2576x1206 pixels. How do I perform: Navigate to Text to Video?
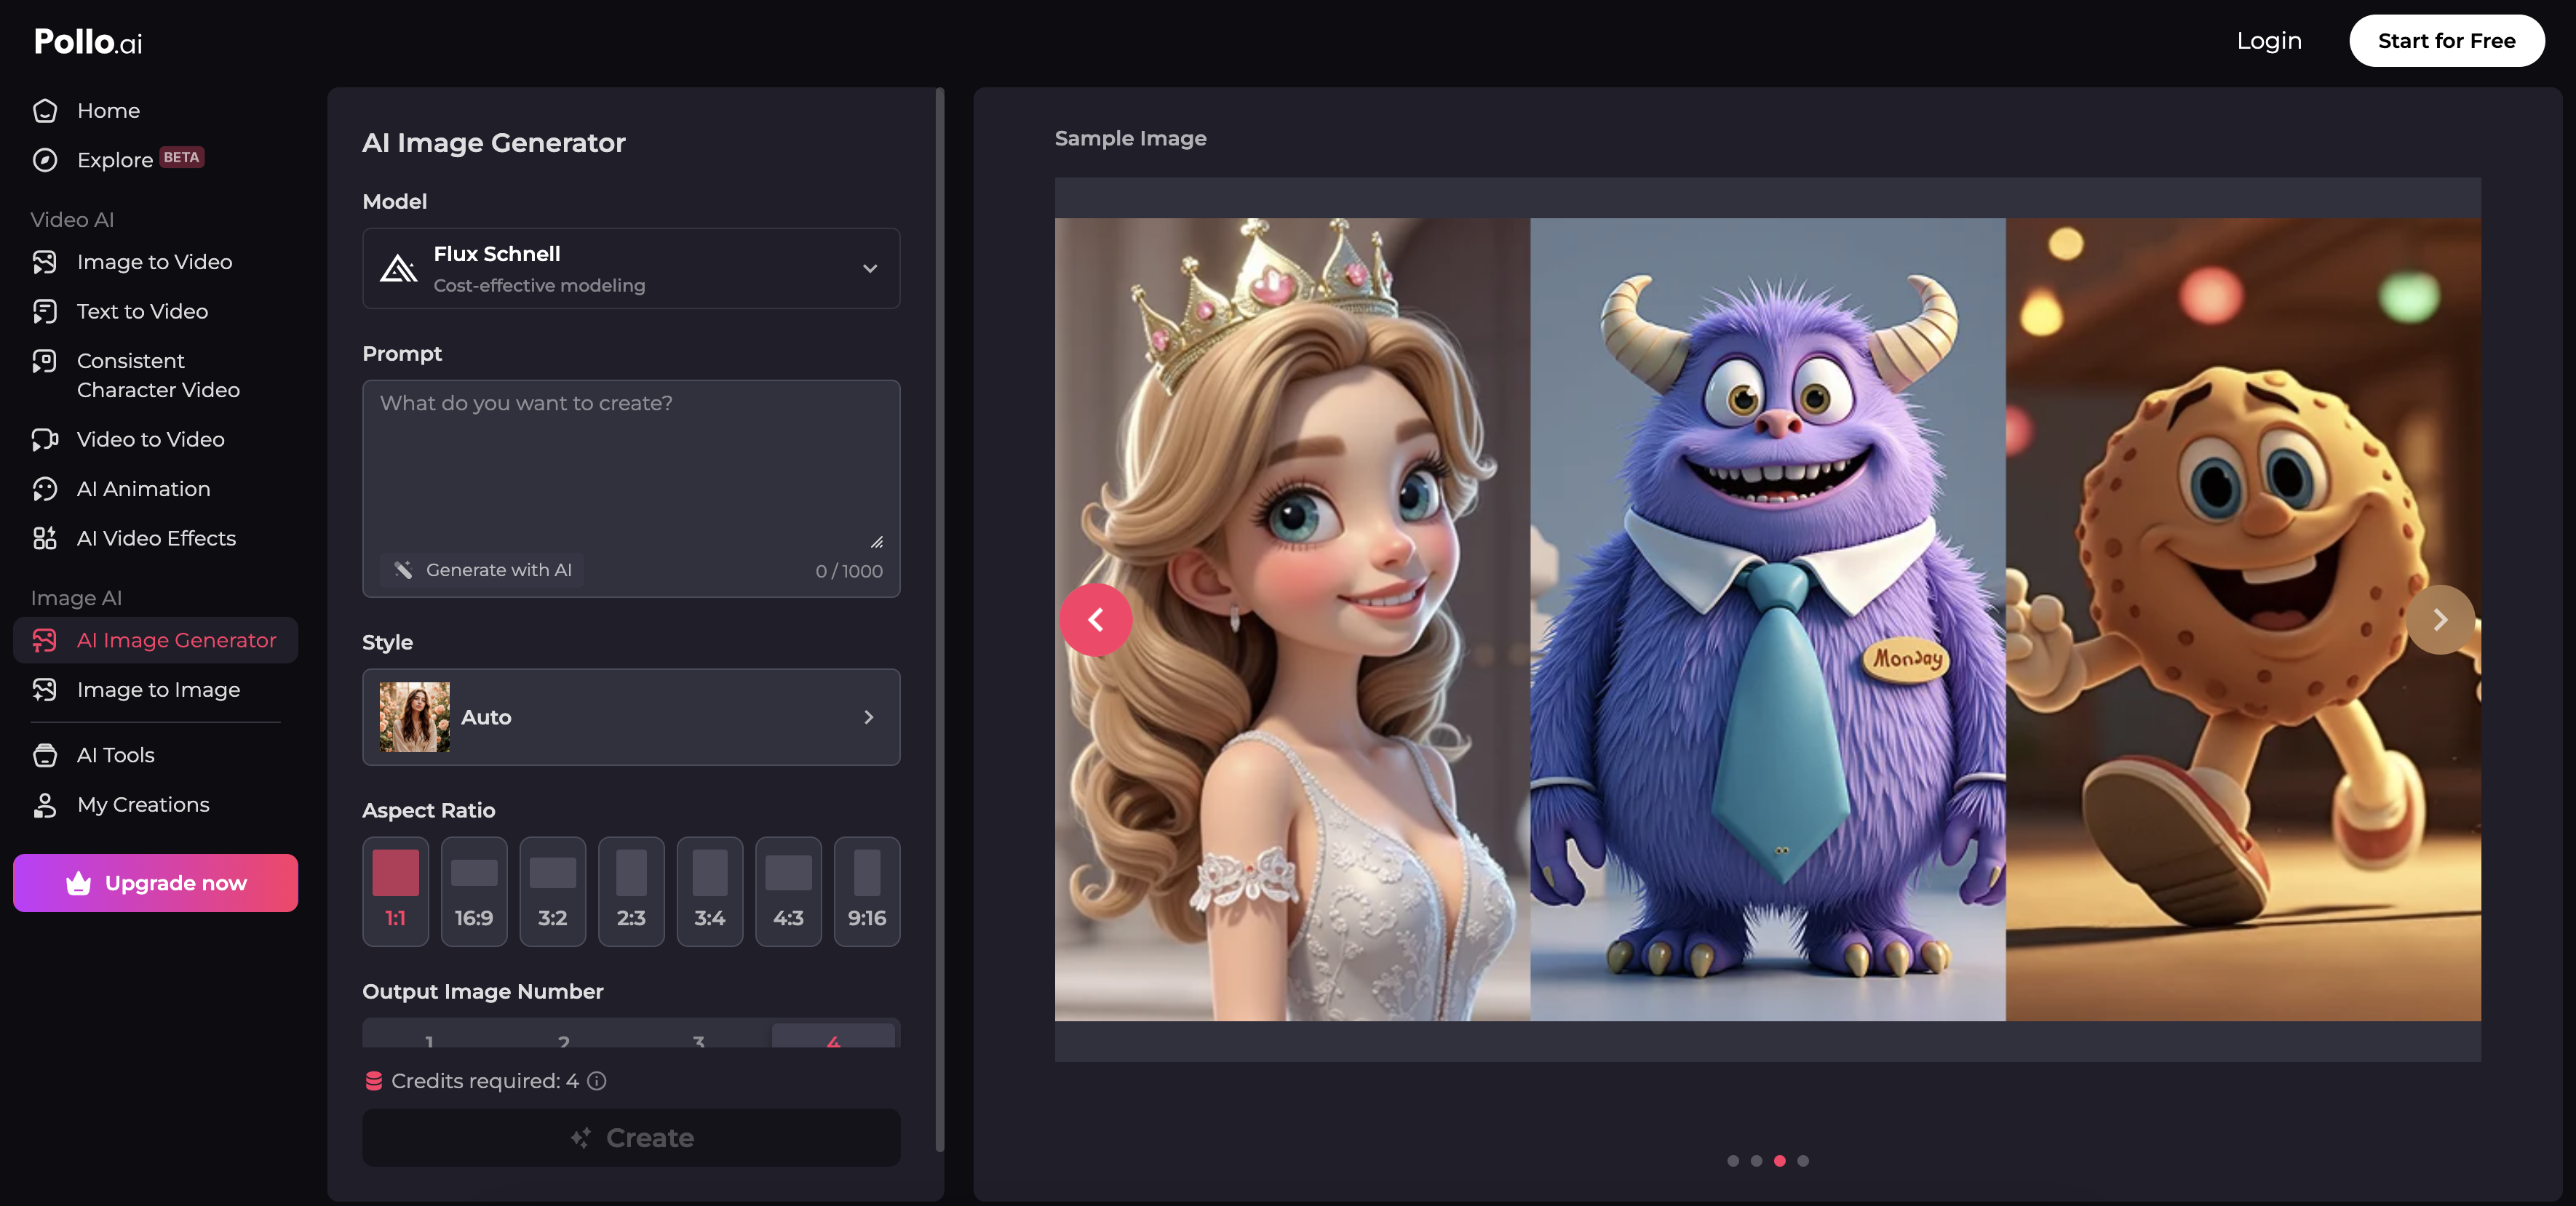(x=142, y=312)
